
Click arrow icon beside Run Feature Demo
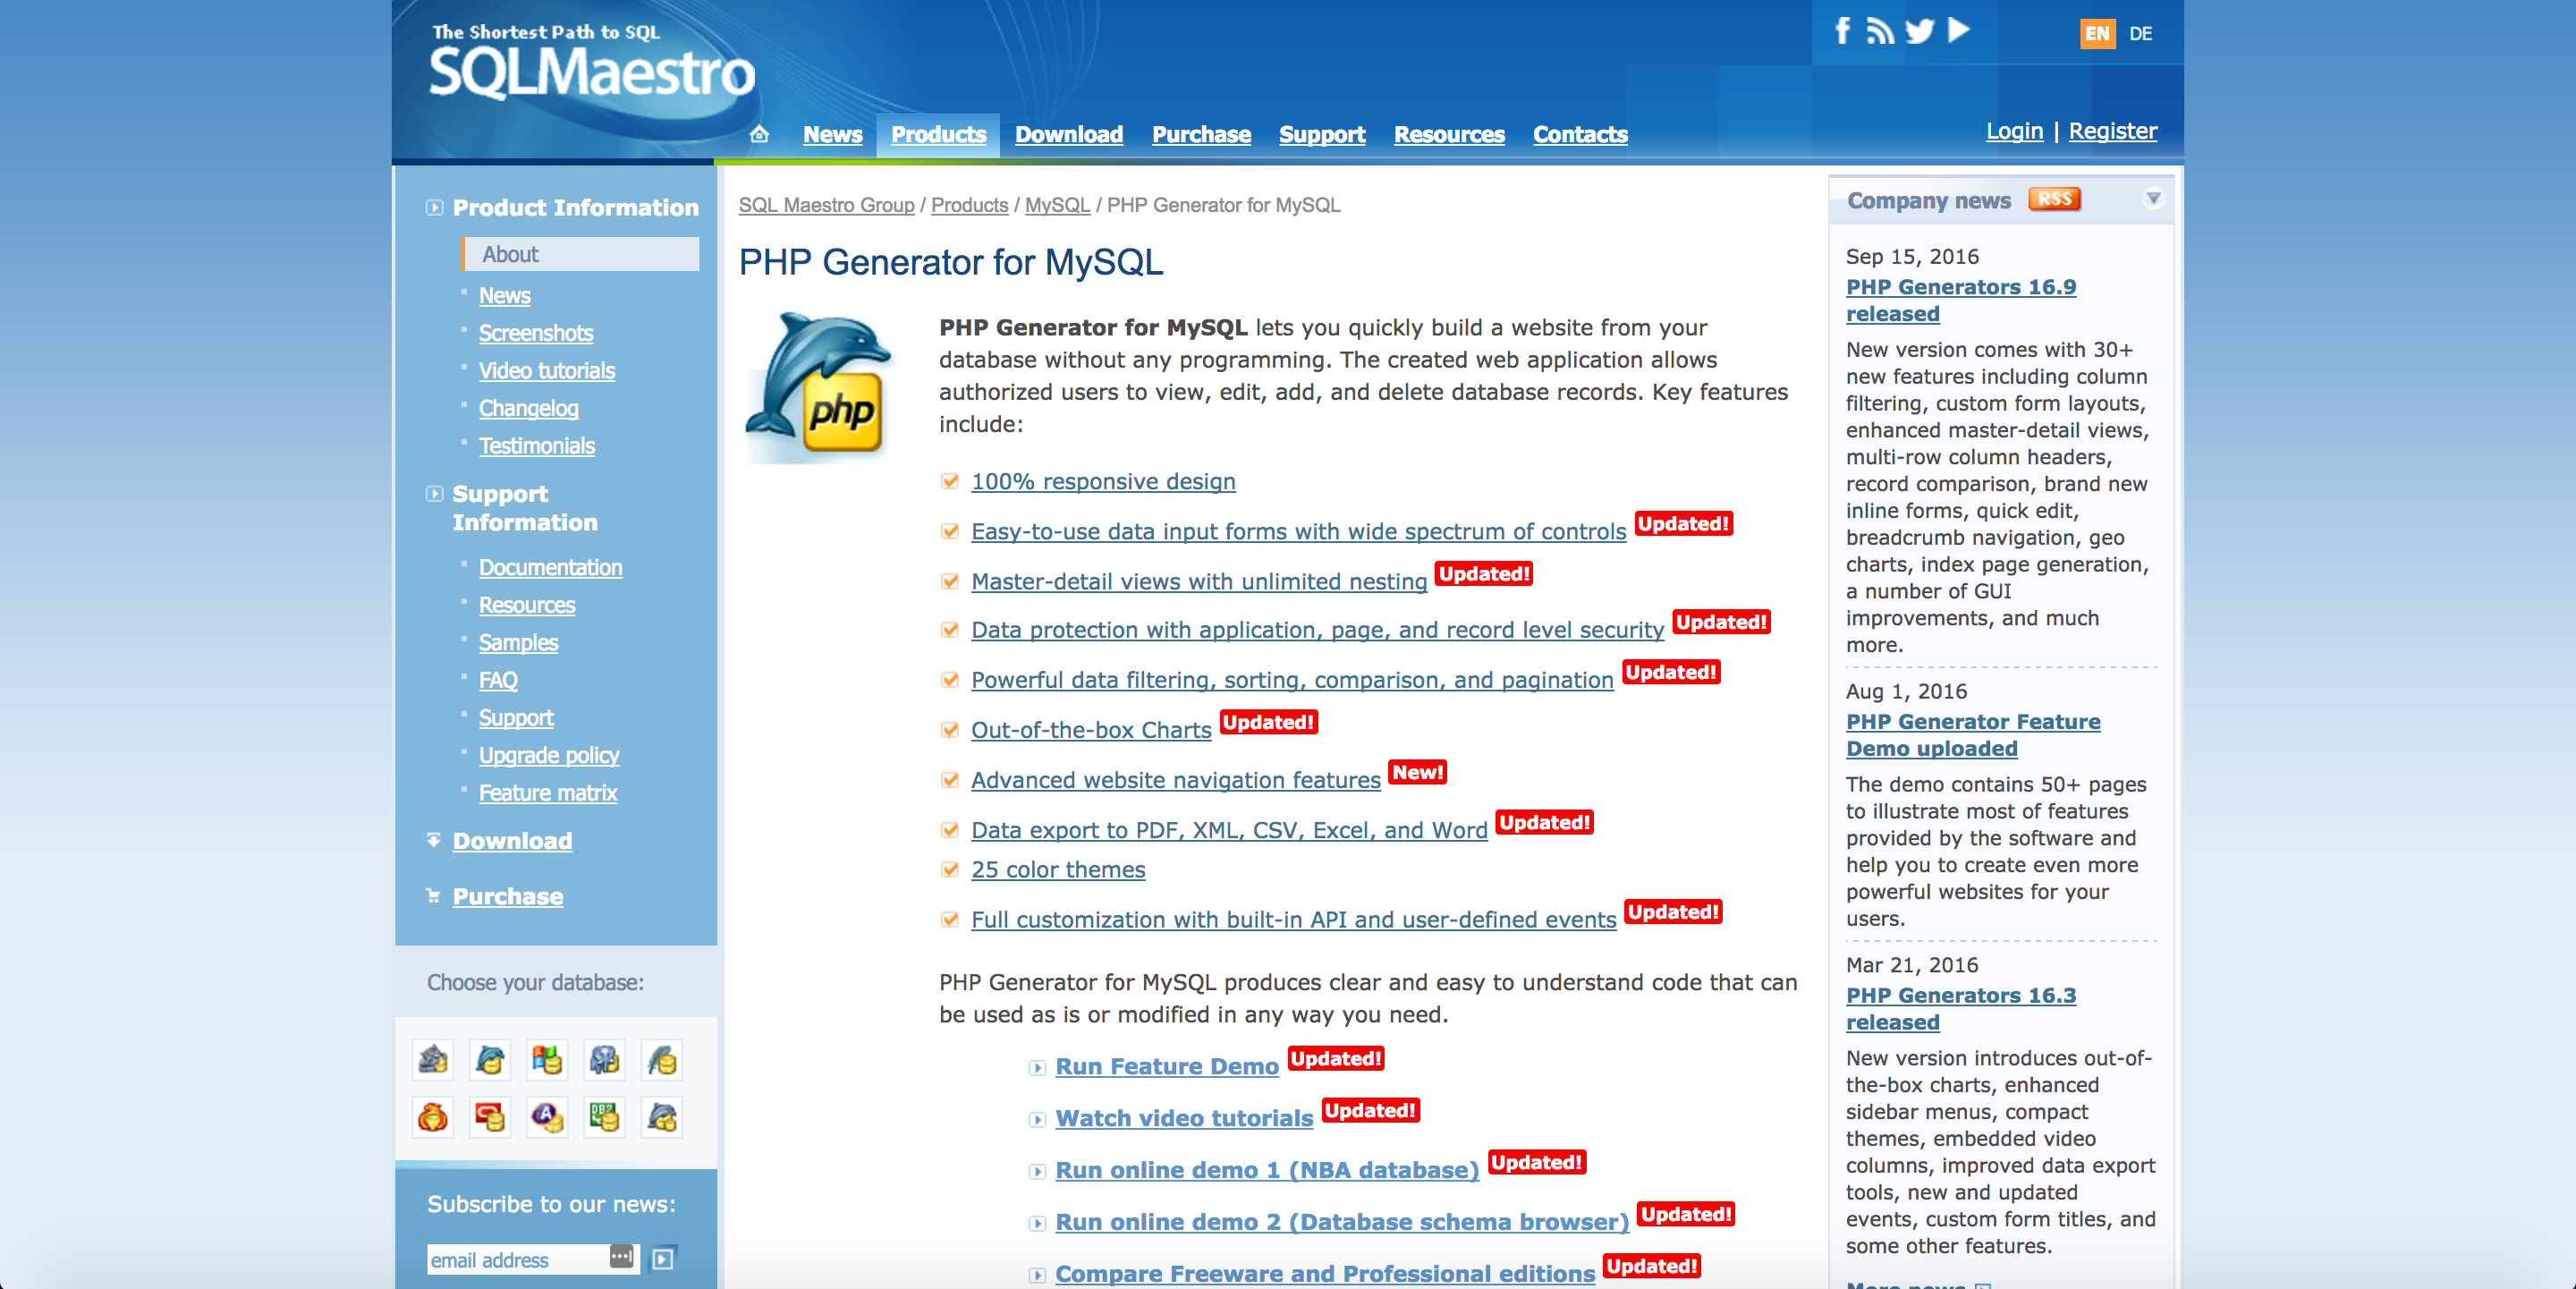(x=1038, y=1068)
